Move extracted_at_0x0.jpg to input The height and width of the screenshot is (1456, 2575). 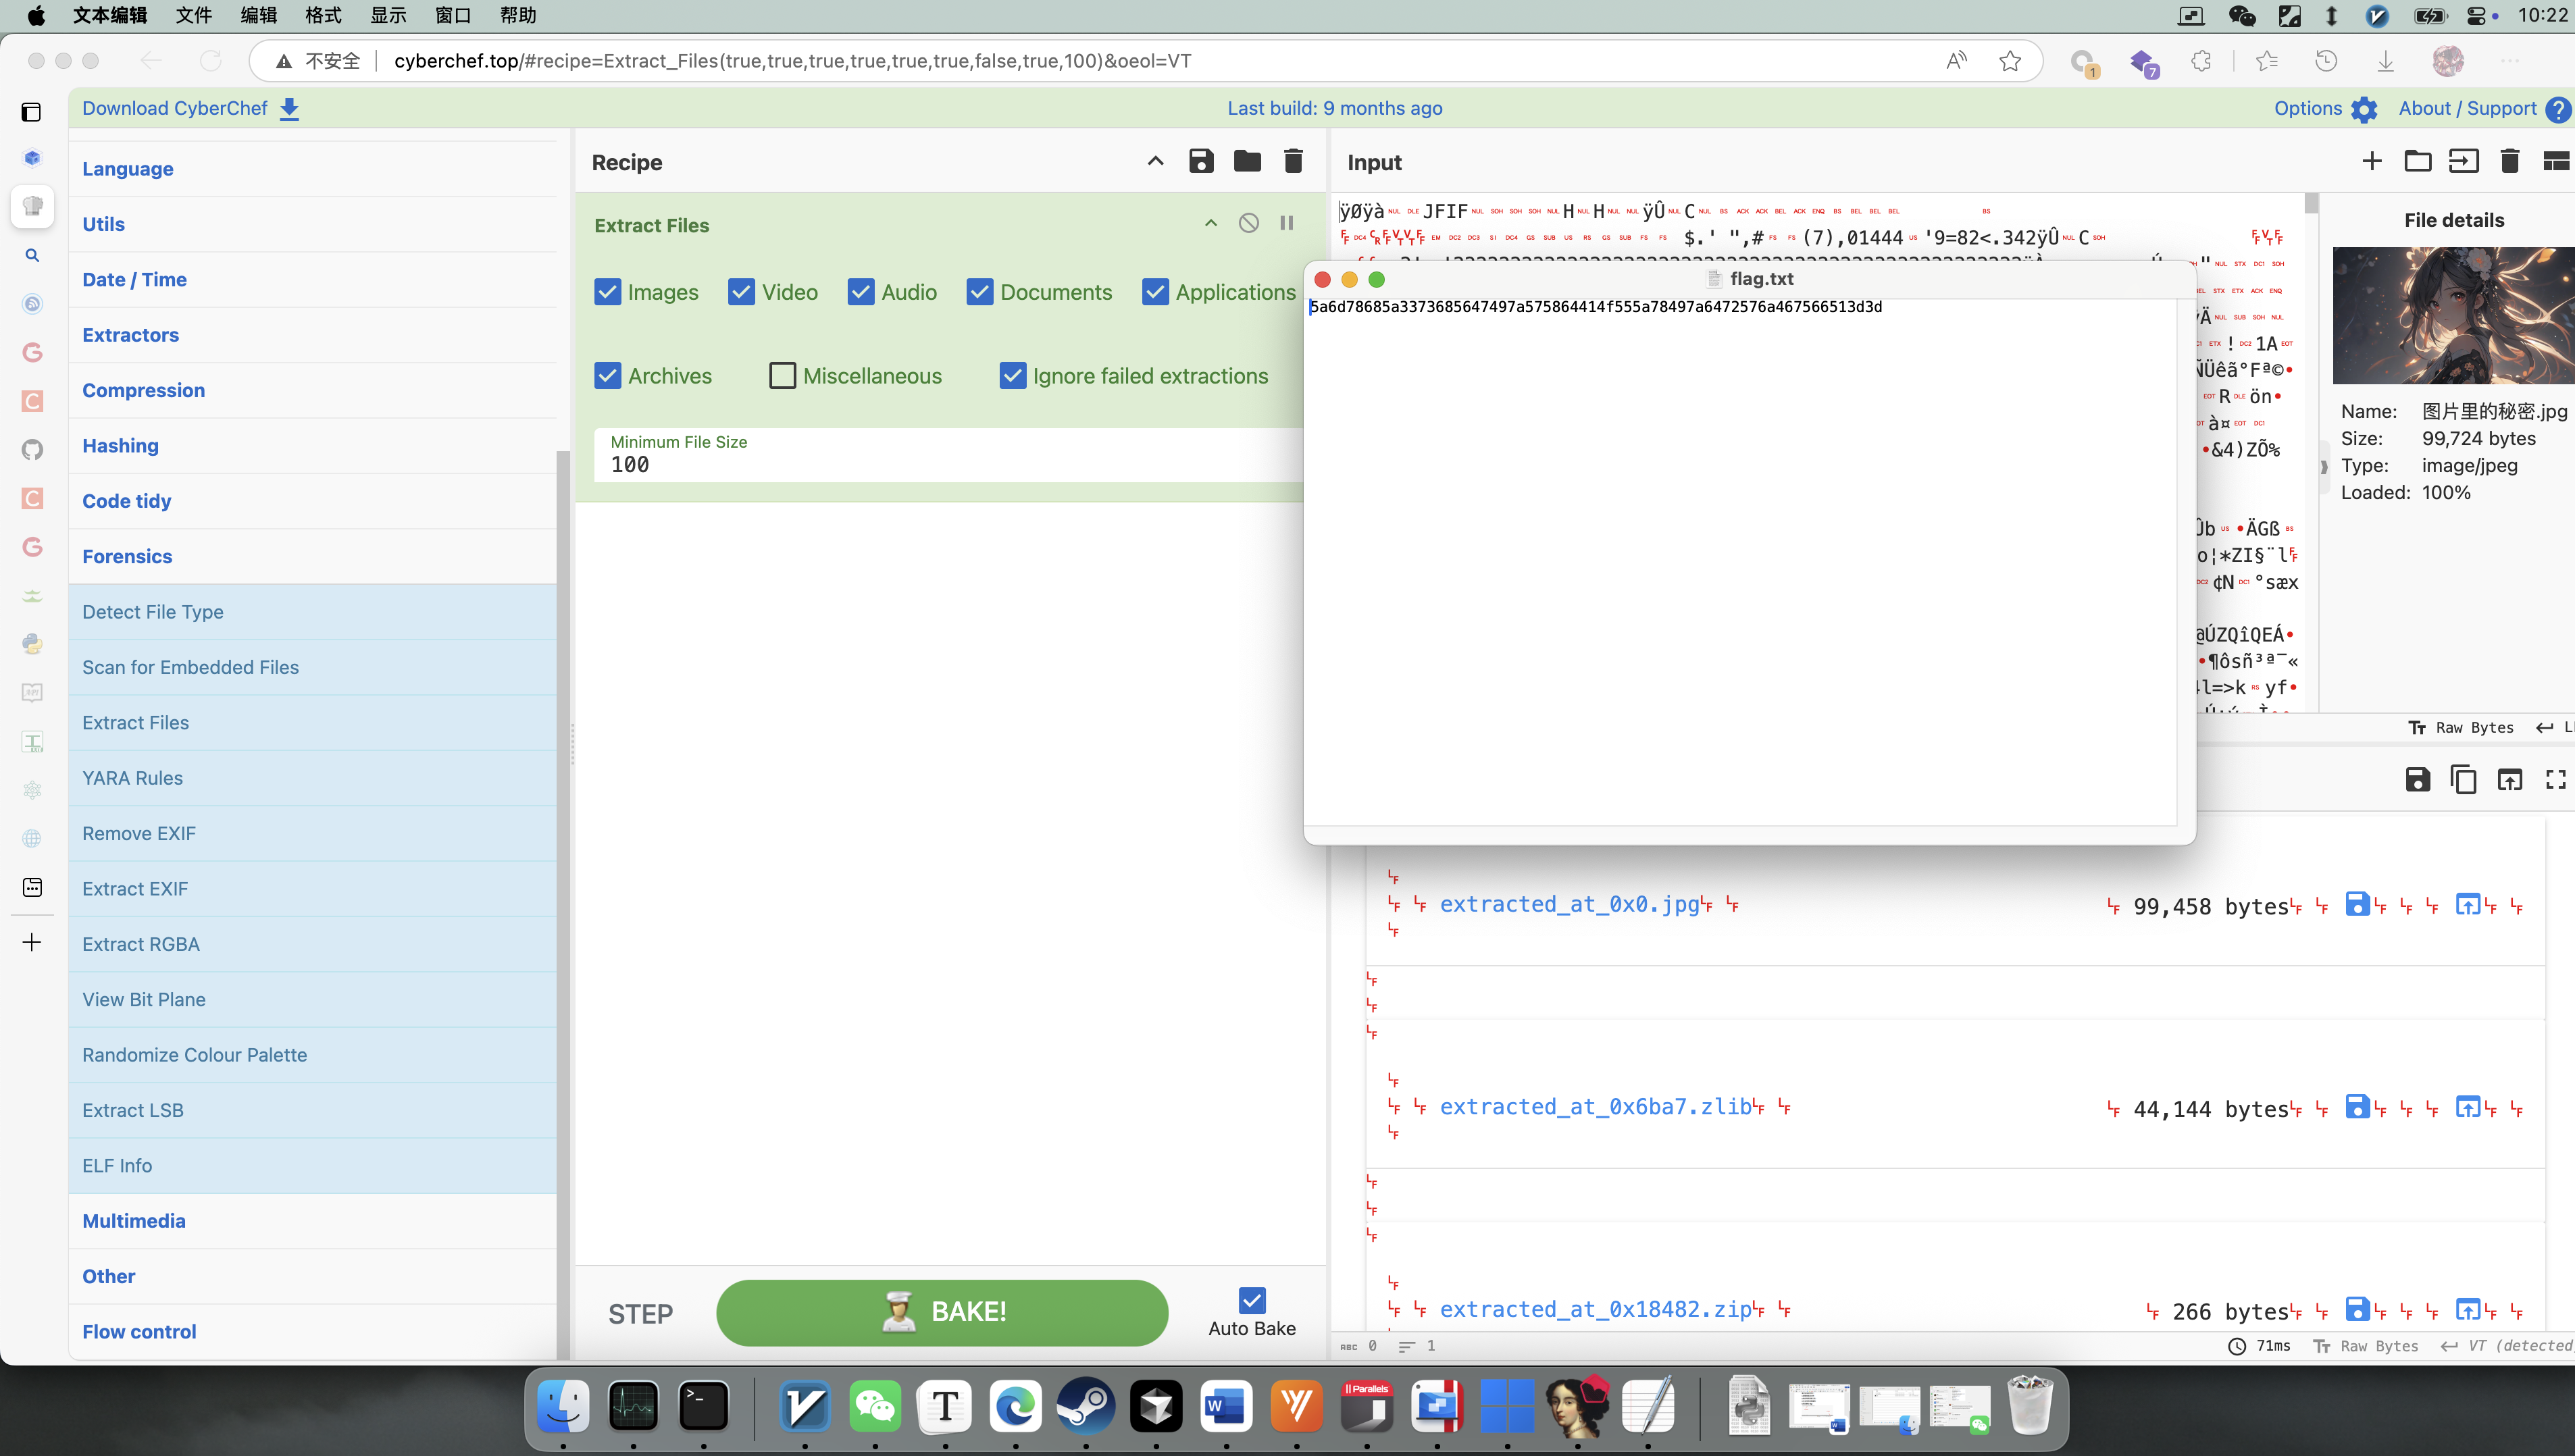[x=2468, y=904]
